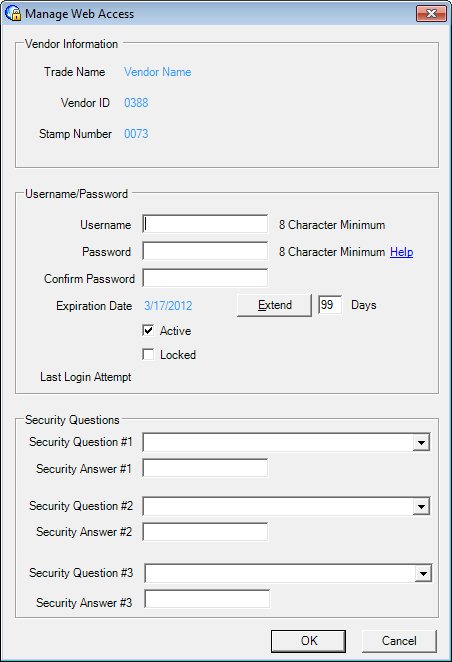Enable the Locked checkbox
452x662 pixels.
(x=148, y=354)
